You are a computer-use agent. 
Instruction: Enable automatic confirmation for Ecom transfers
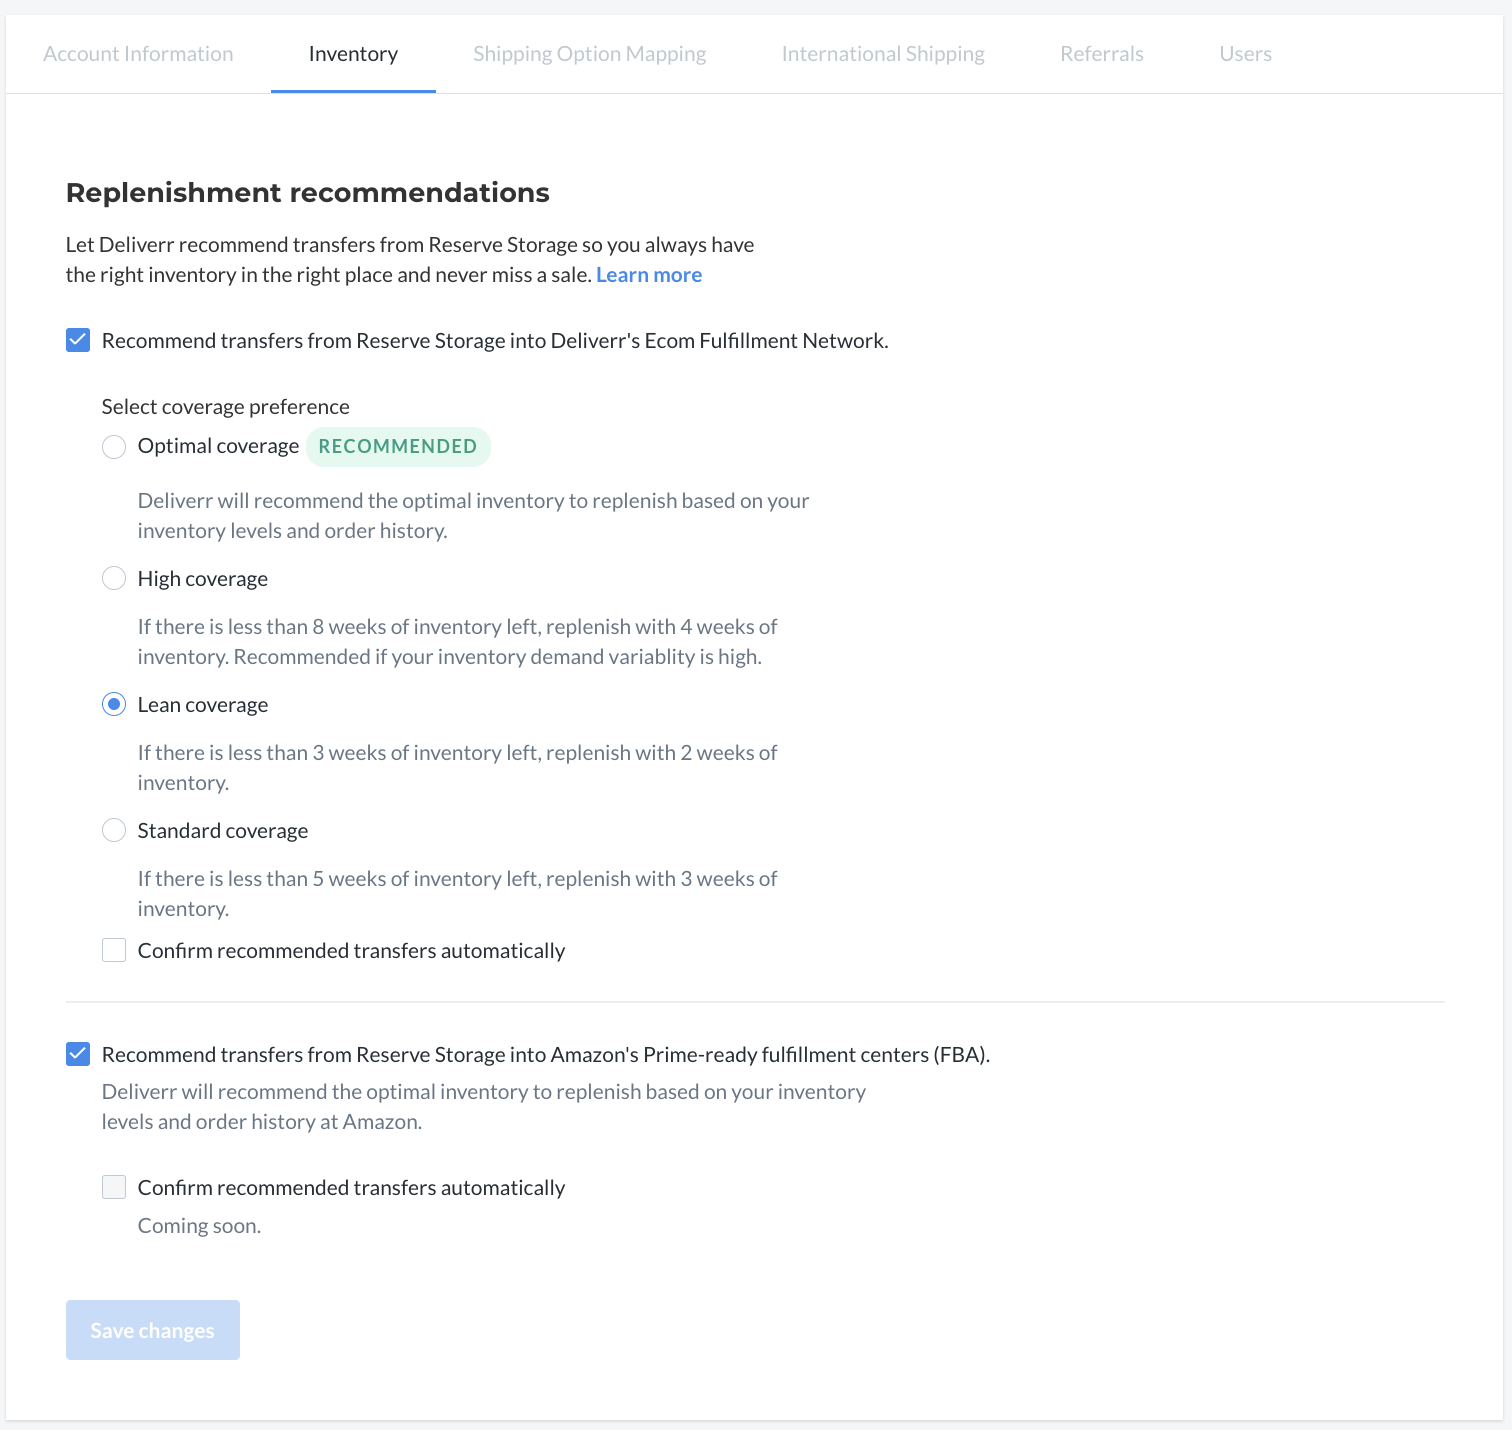[114, 950]
